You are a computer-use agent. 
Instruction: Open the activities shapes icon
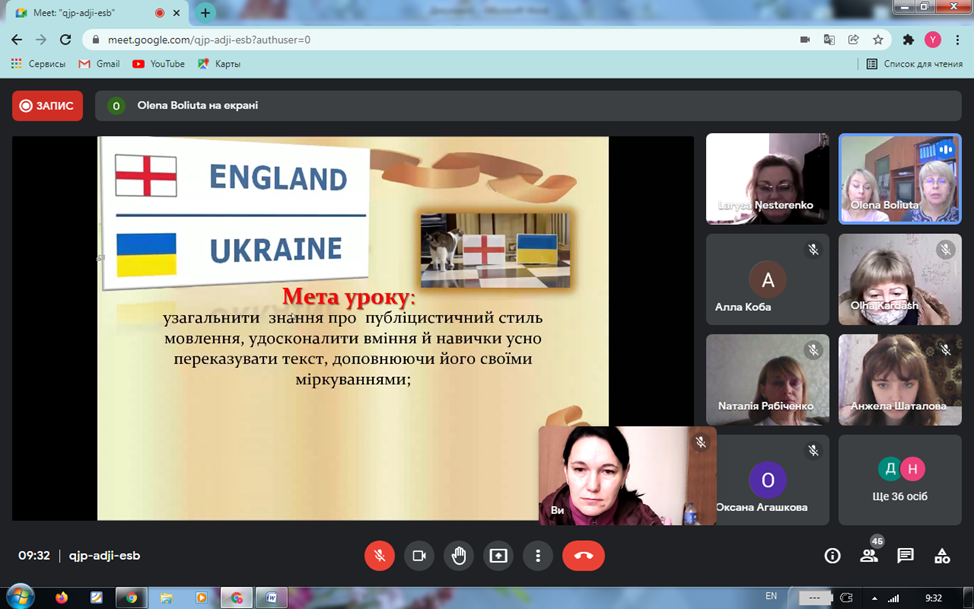click(942, 556)
